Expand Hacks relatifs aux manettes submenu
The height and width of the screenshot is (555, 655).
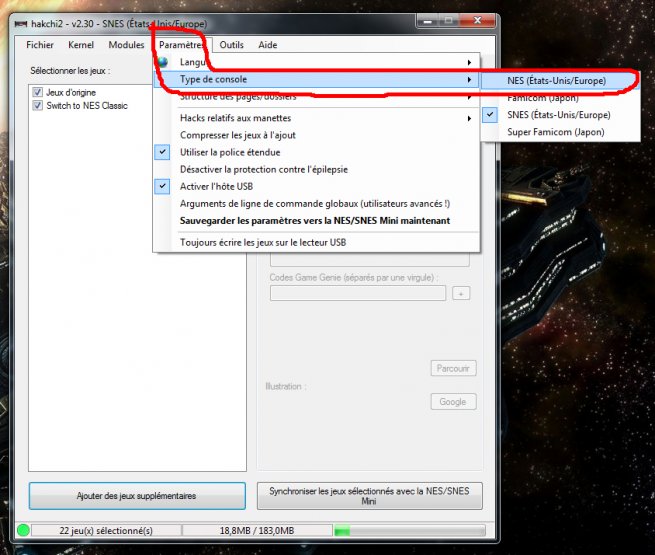(317, 118)
